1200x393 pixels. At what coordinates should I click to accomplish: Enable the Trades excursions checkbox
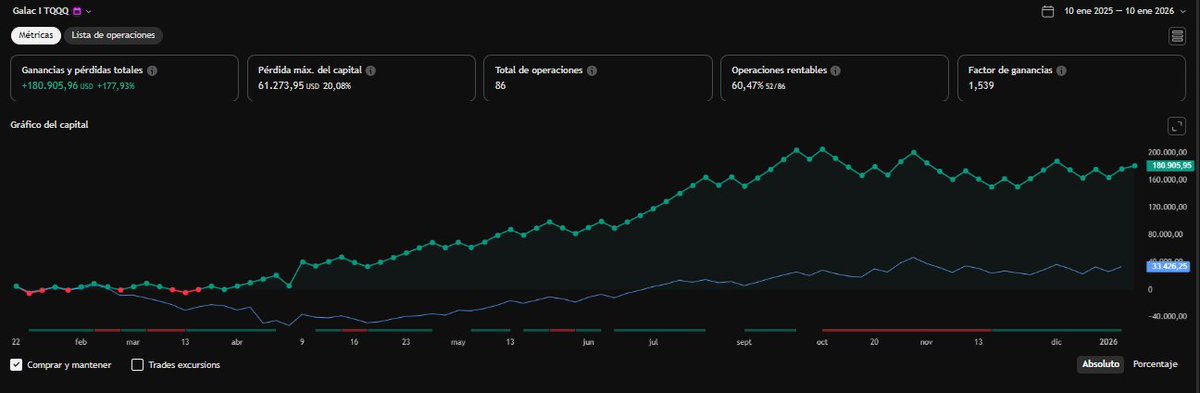[138, 365]
